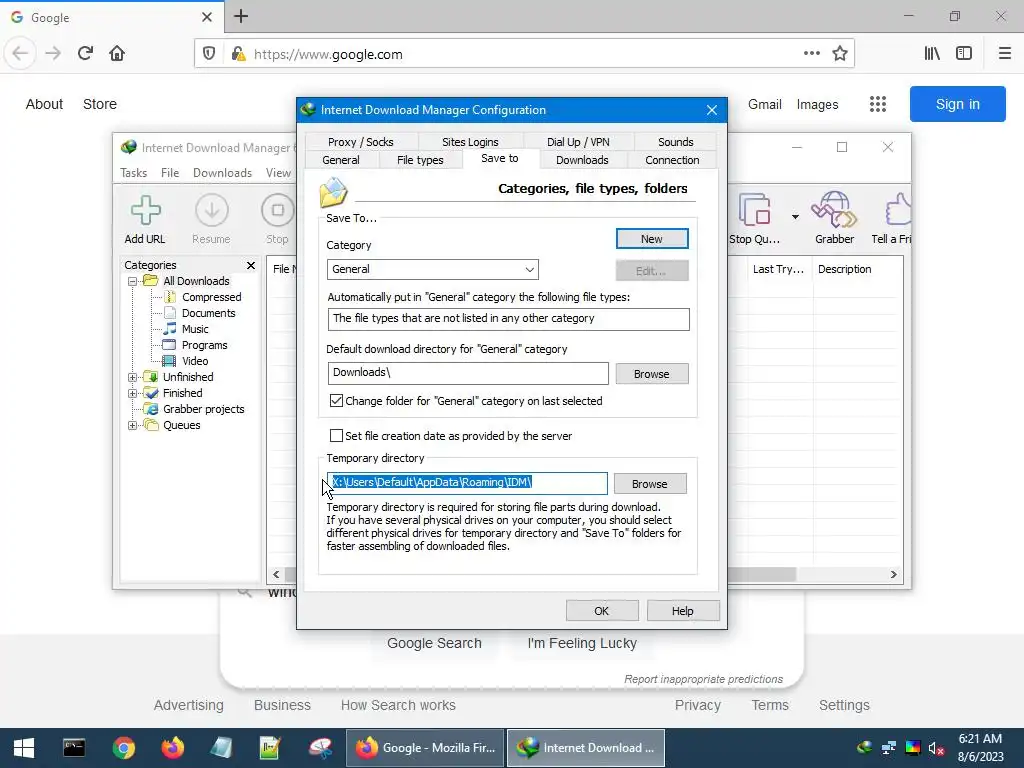Open the Category combo box showing General
This screenshot has height=768, width=1024.
click(432, 269)
